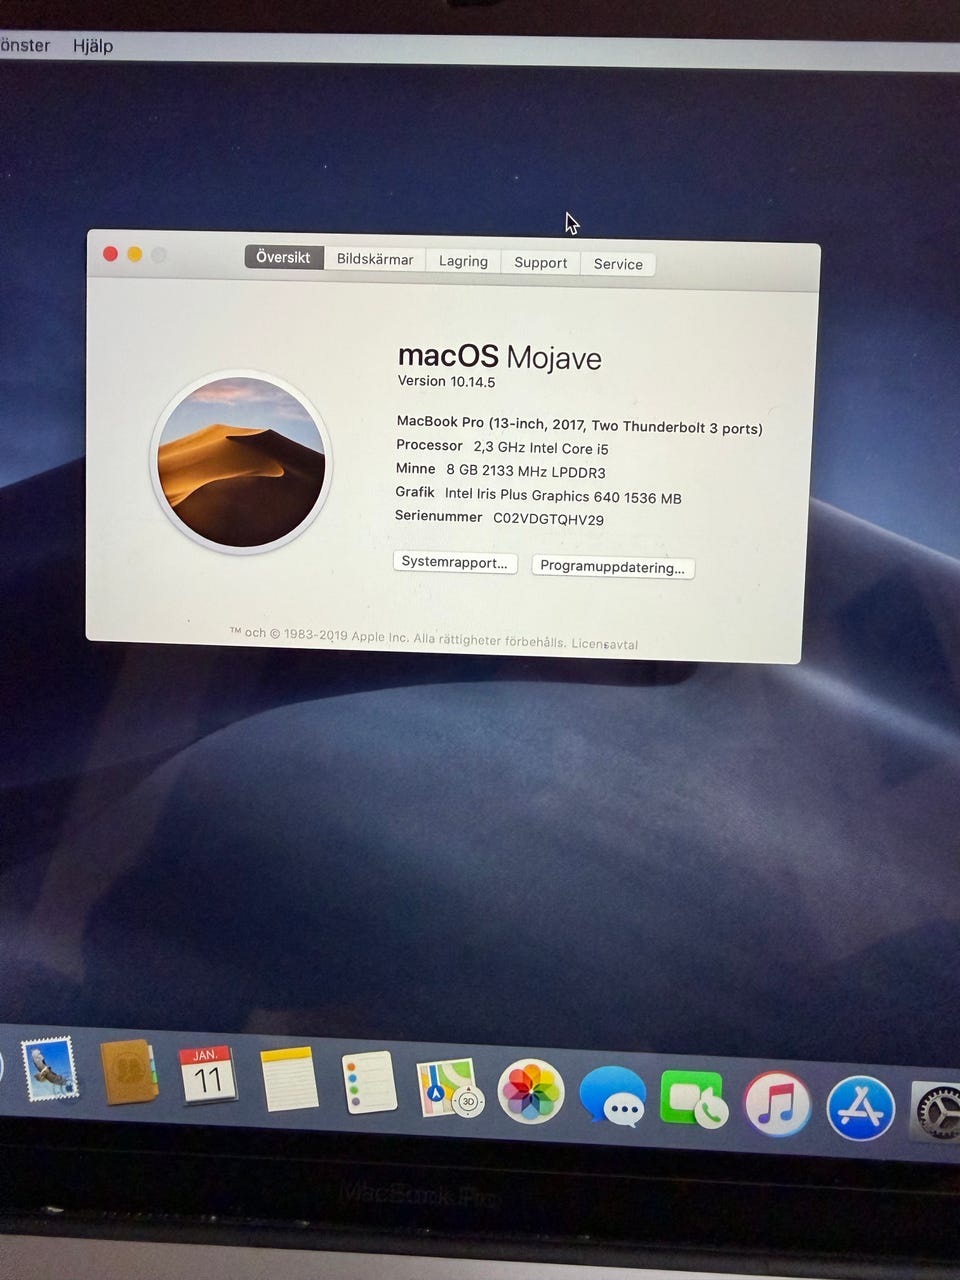Select the Support tab
The width and height of the screenshot is (960, 1280).
540,262
